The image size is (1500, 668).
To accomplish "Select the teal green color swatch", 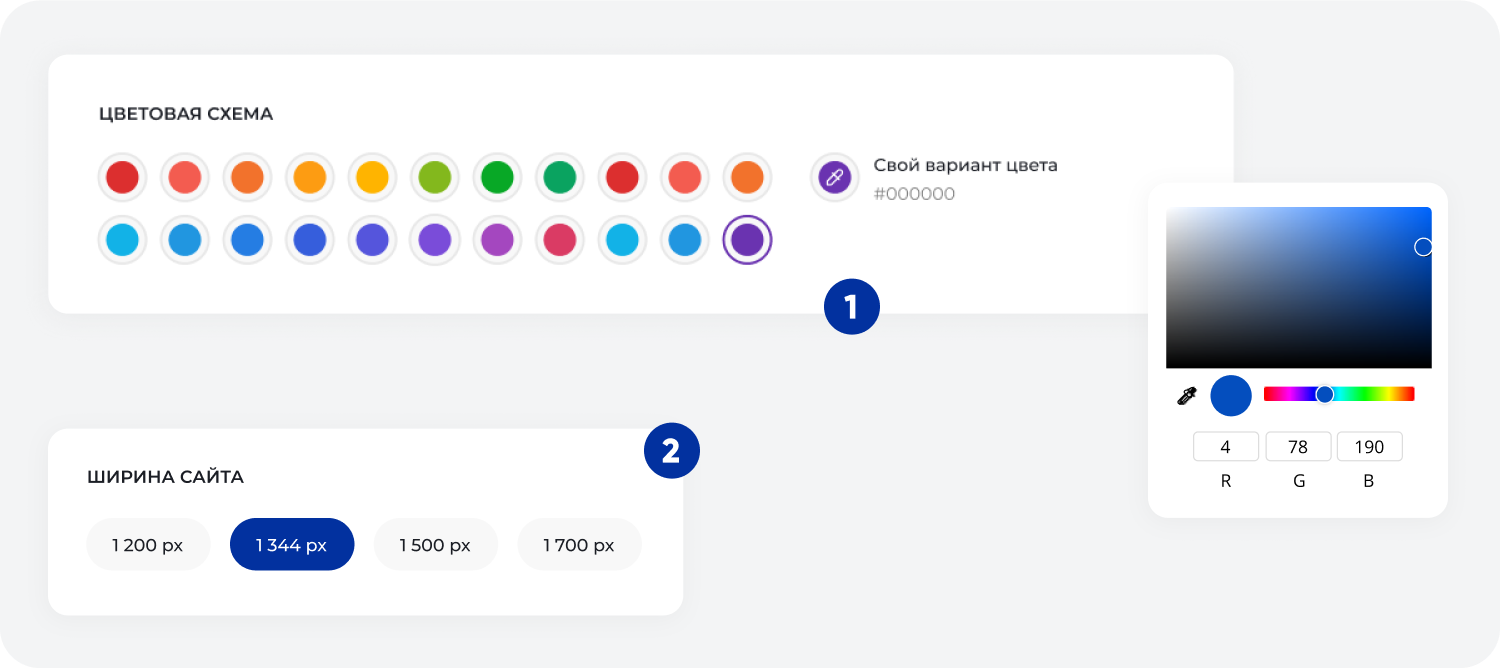I will [560, 178].
